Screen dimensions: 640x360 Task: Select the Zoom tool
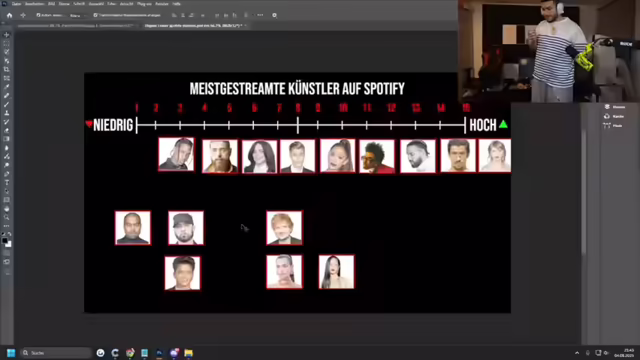pyautogui.click(x=7, y=217)
